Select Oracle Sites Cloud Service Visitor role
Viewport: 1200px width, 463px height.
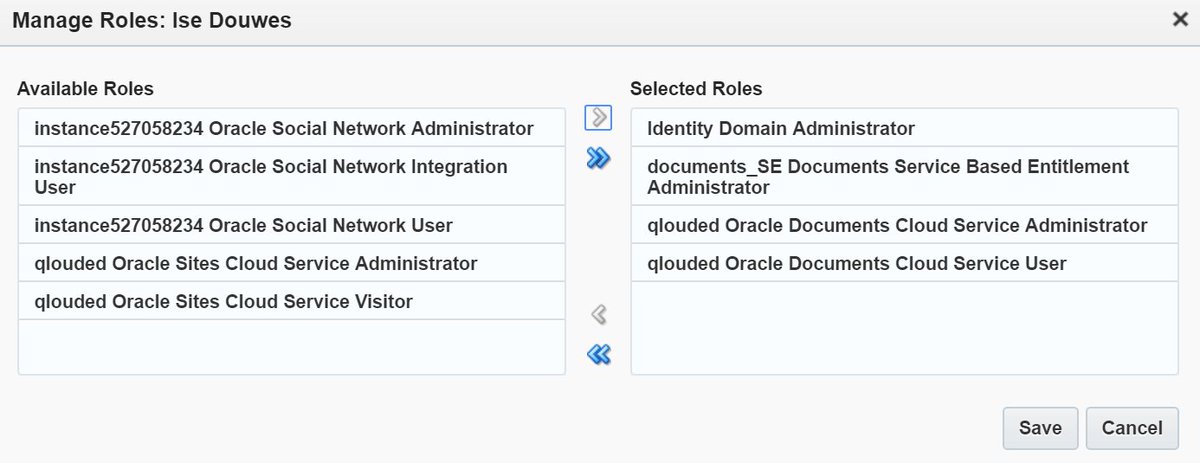292,301
